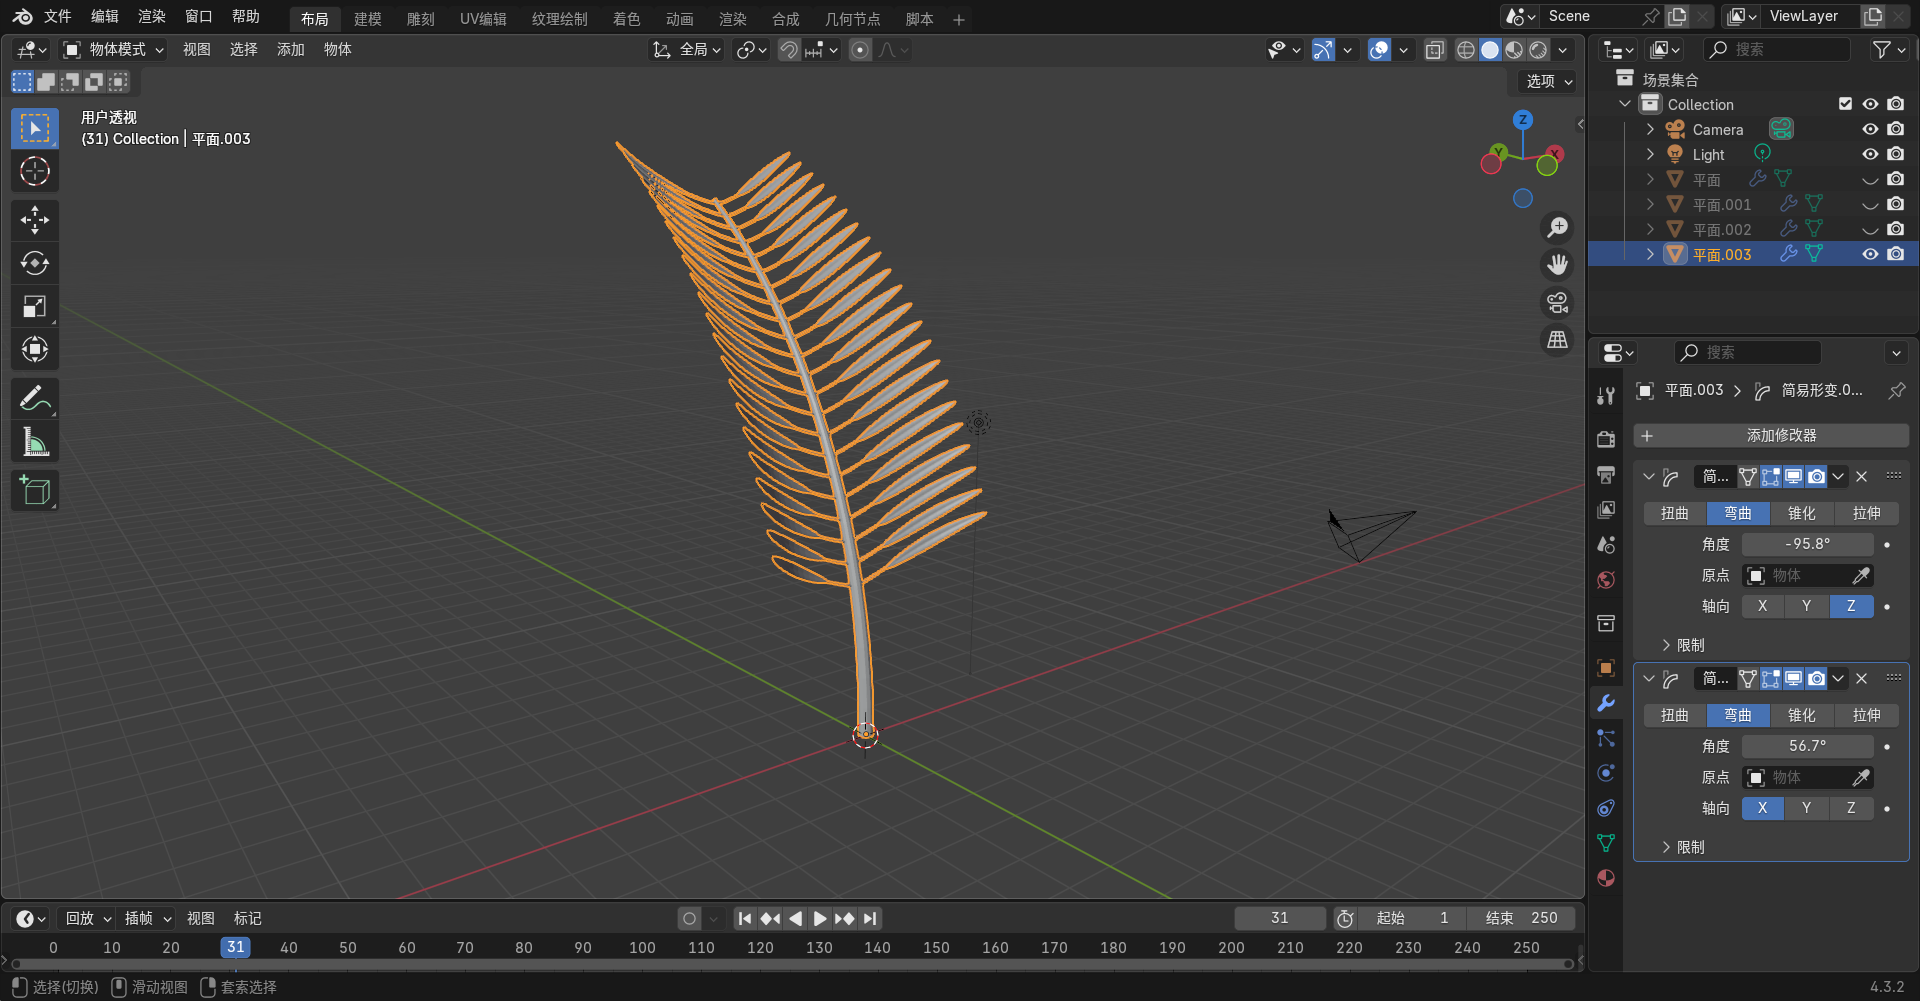Expand the 平面.003 outliner item

coord(1650,255)
